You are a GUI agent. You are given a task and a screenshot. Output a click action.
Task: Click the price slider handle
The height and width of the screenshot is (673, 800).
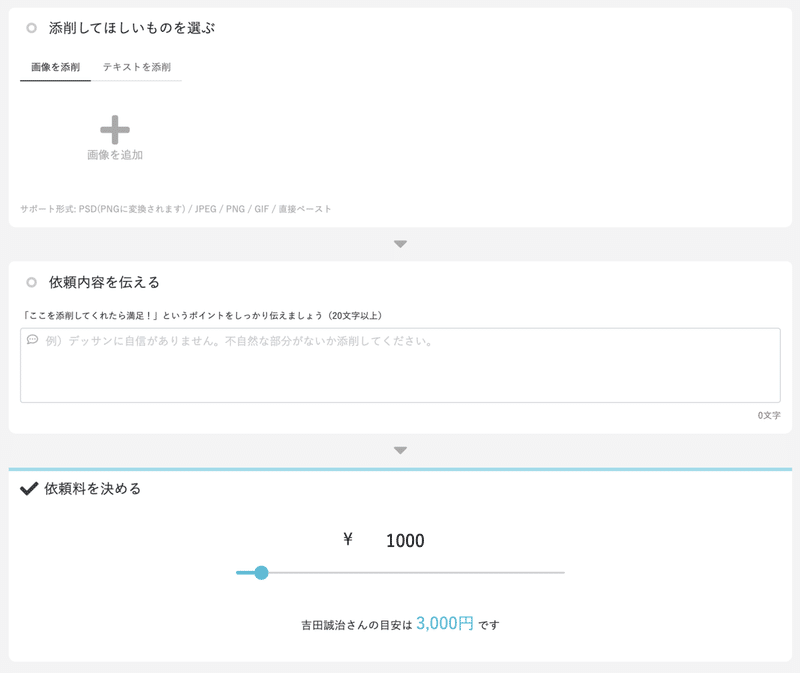261,572
